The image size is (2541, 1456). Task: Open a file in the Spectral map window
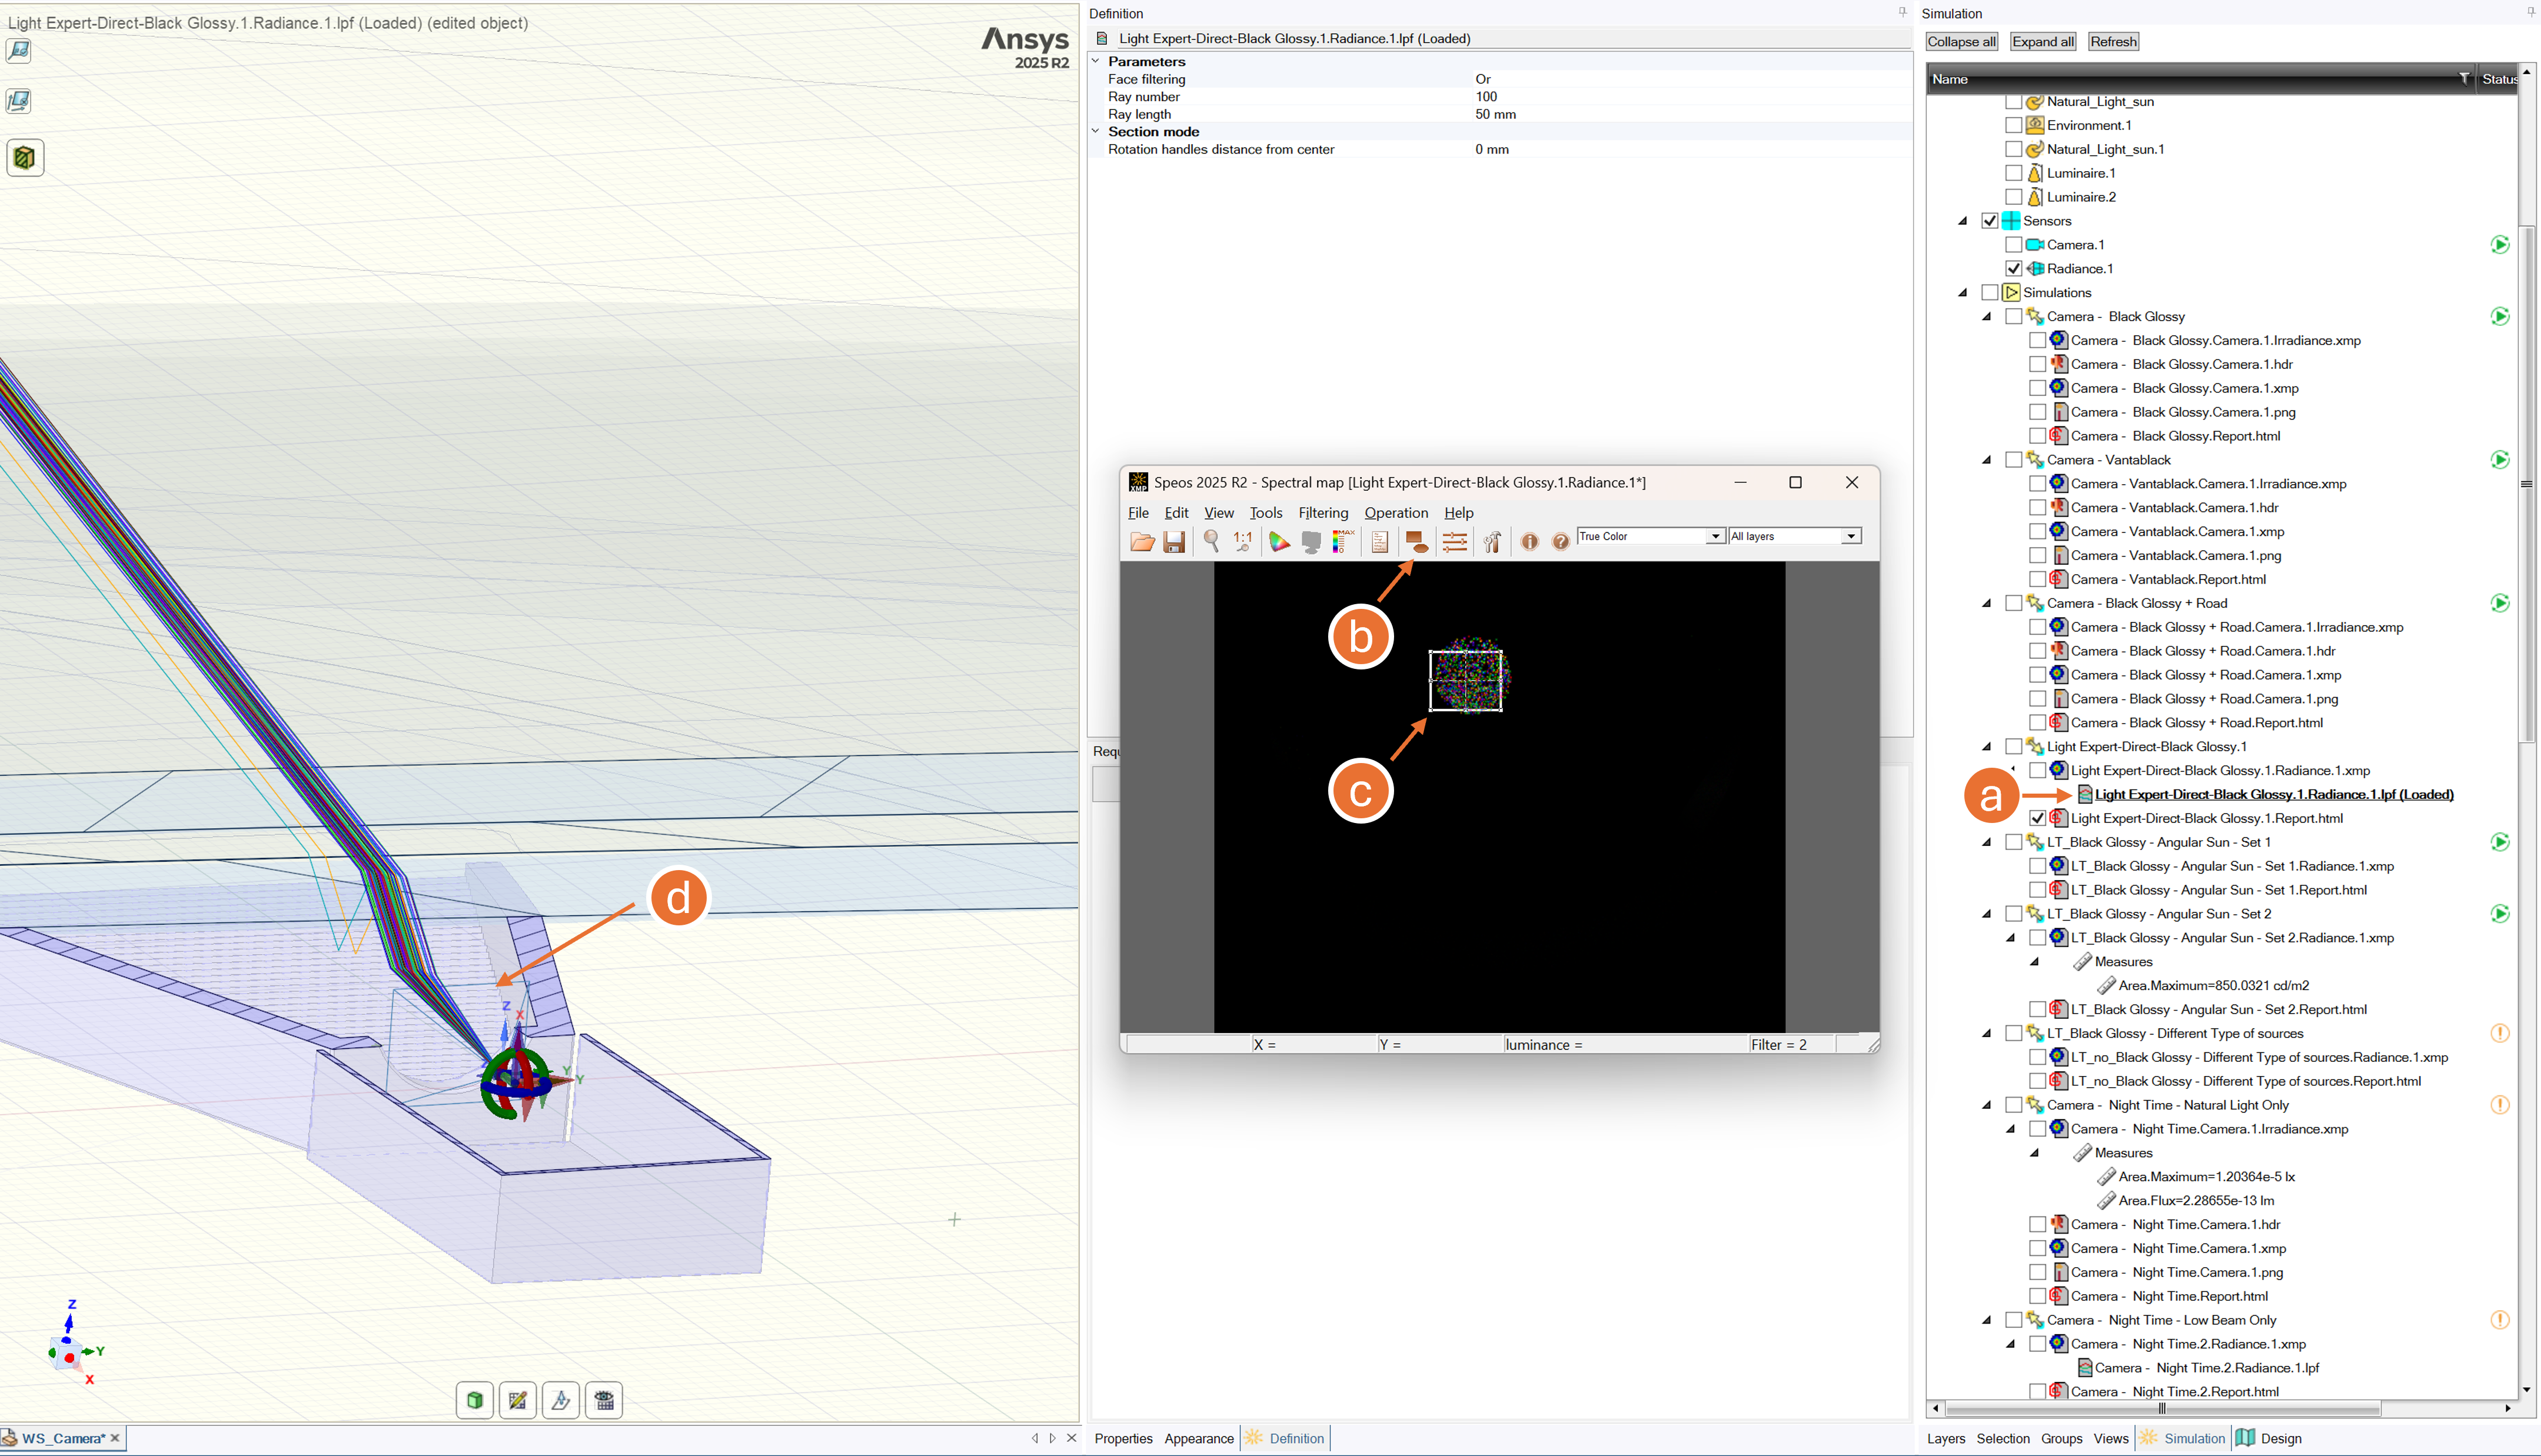click(x=1142, y=541)
